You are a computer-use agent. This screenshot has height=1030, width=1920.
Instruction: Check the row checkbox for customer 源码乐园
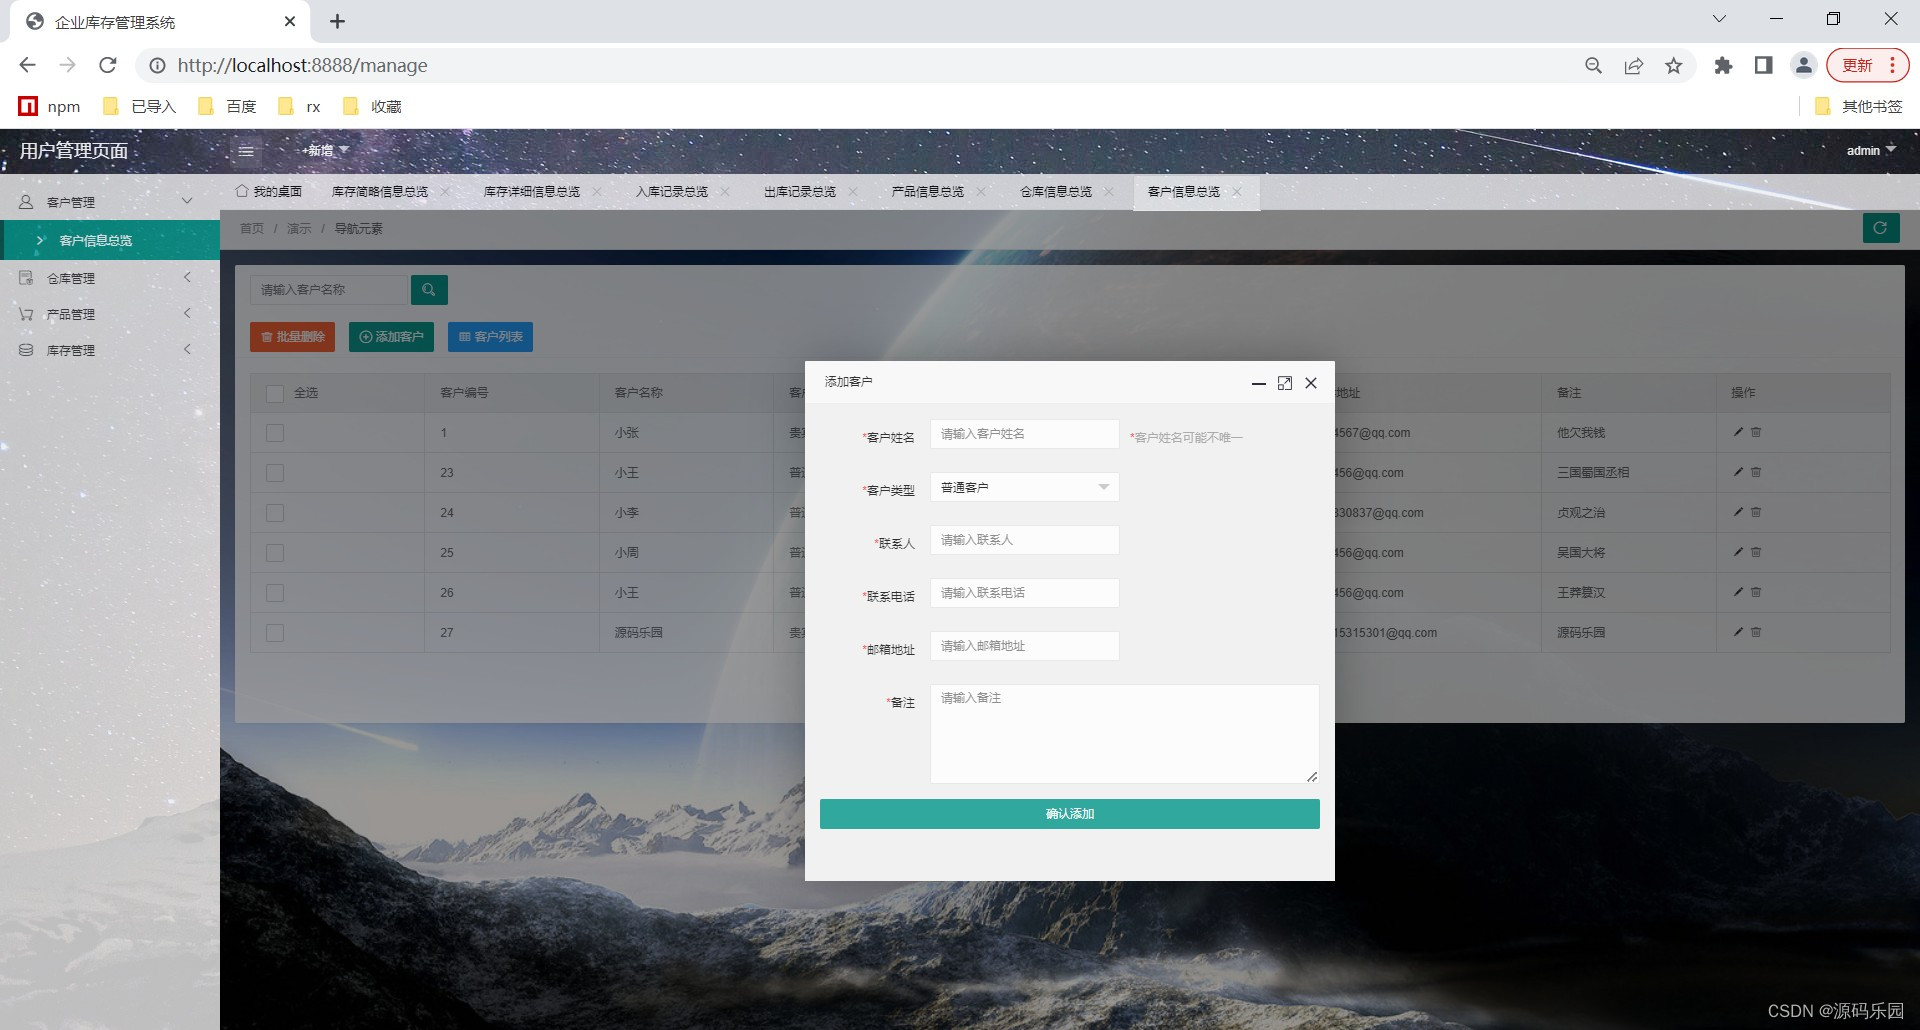coord(275,632)
